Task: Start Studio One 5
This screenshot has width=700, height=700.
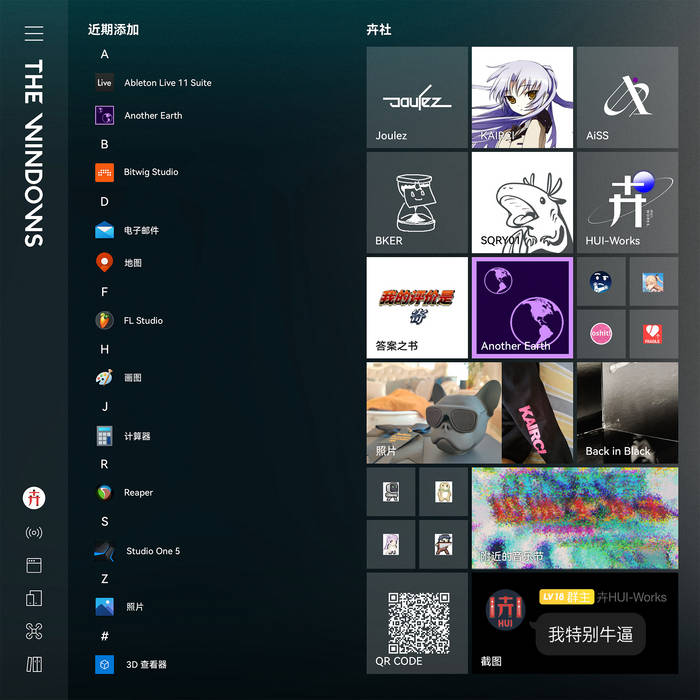Action: (x=137, y=551)
